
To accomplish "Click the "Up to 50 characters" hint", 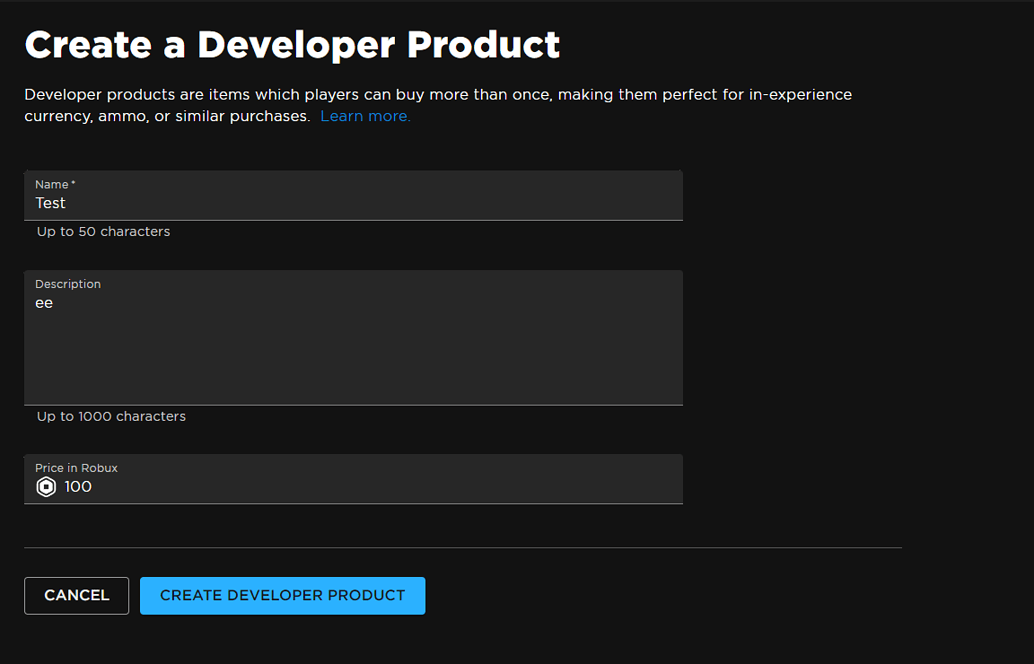I will coord(103,232).
